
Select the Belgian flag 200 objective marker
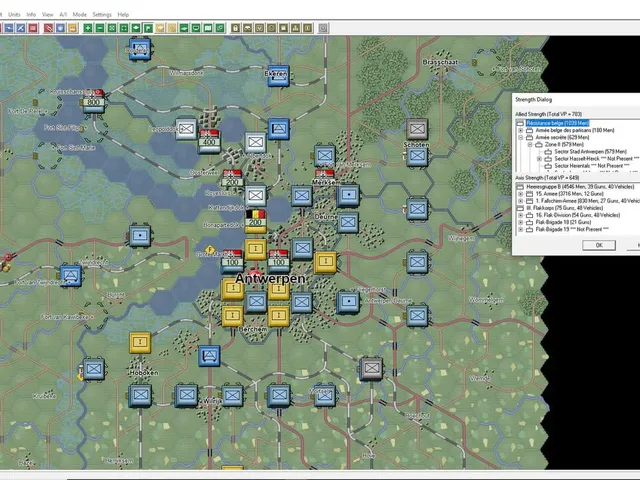point(256,222)
